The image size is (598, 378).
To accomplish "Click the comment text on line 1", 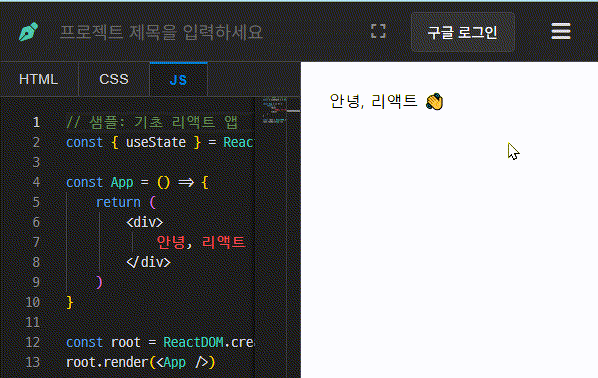I will pyautogui.click(x=152, y=122).
